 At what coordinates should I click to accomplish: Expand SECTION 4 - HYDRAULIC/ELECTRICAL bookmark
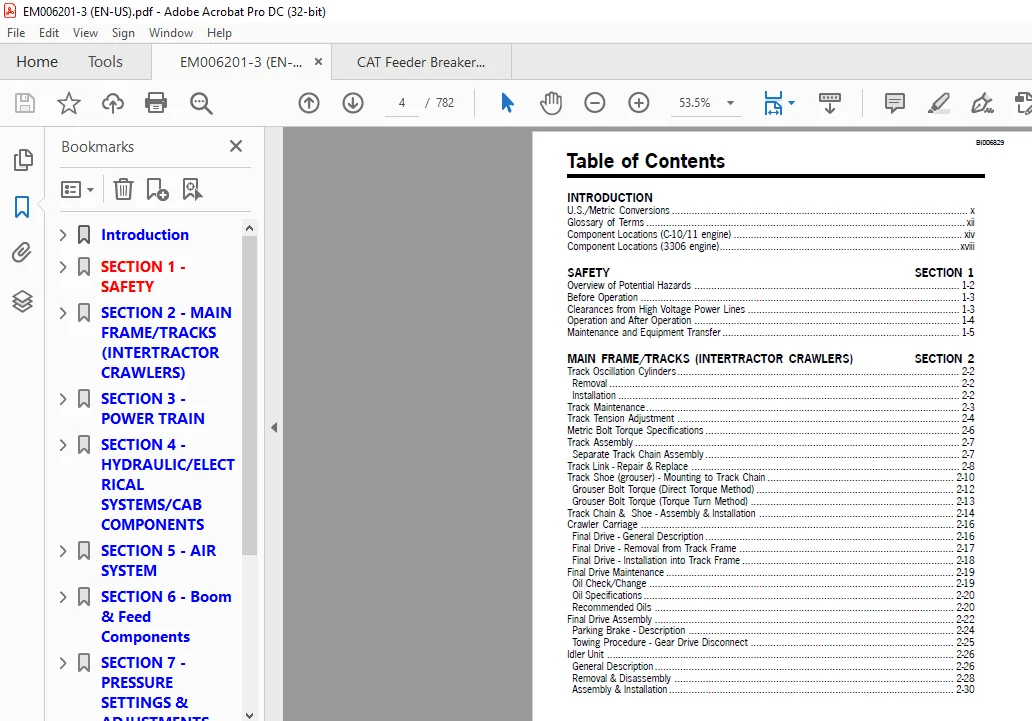point(63,445)
